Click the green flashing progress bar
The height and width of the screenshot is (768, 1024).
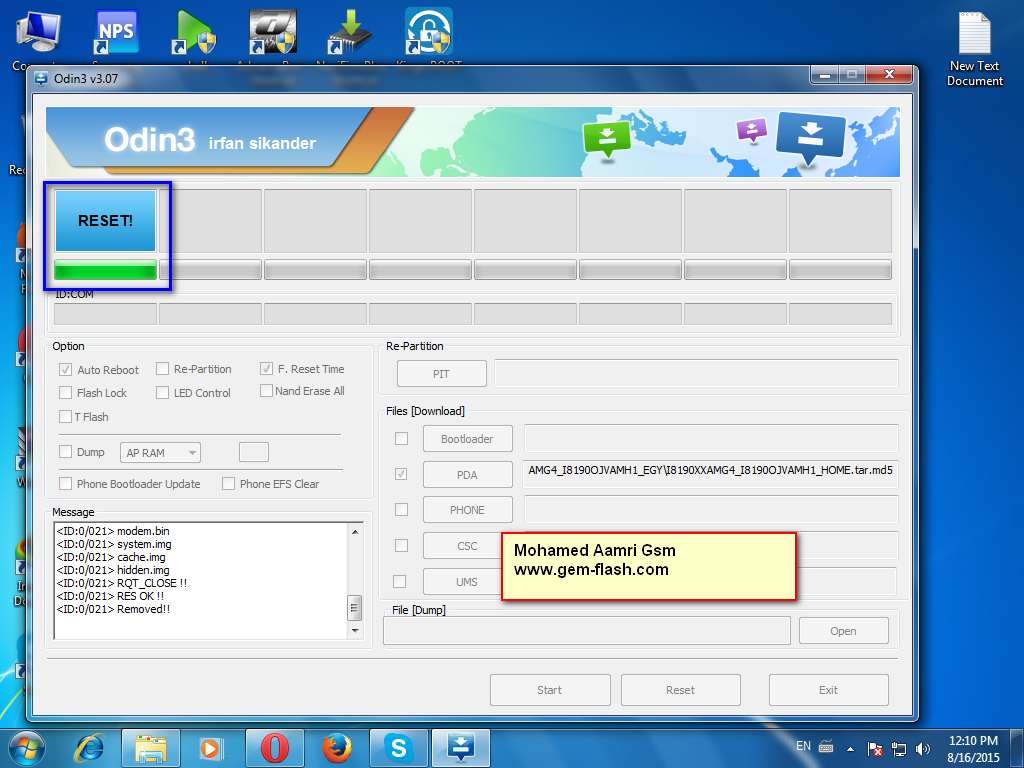[x=105, y=270]
